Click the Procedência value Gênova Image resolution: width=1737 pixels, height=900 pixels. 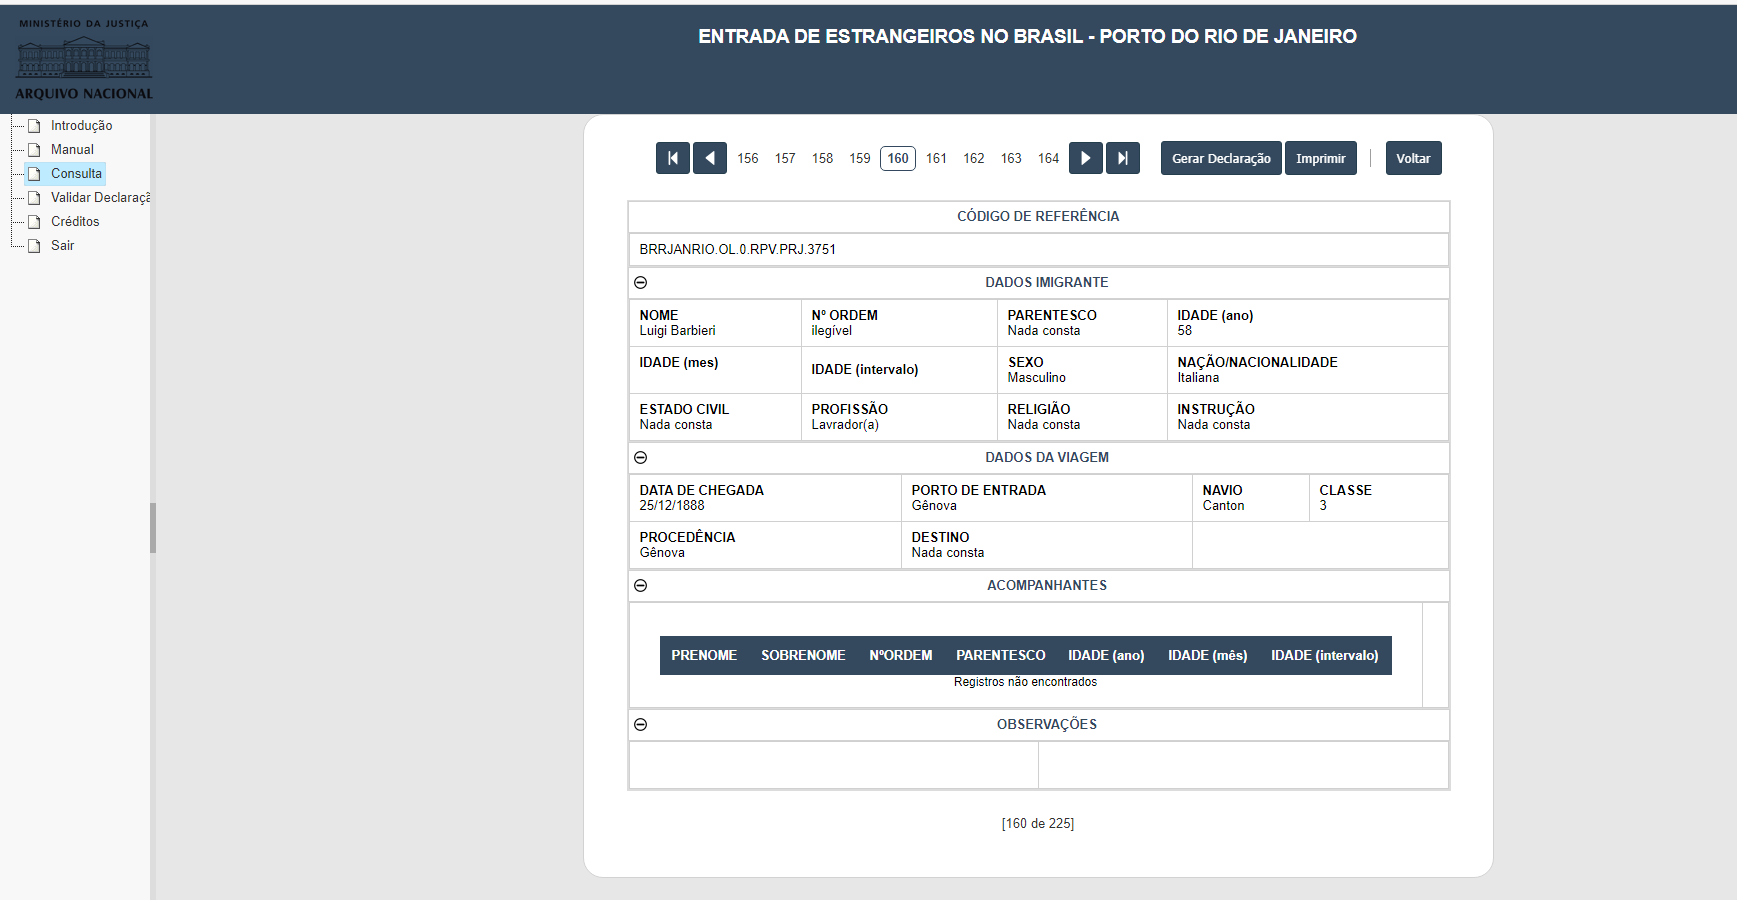pos(662,553)
